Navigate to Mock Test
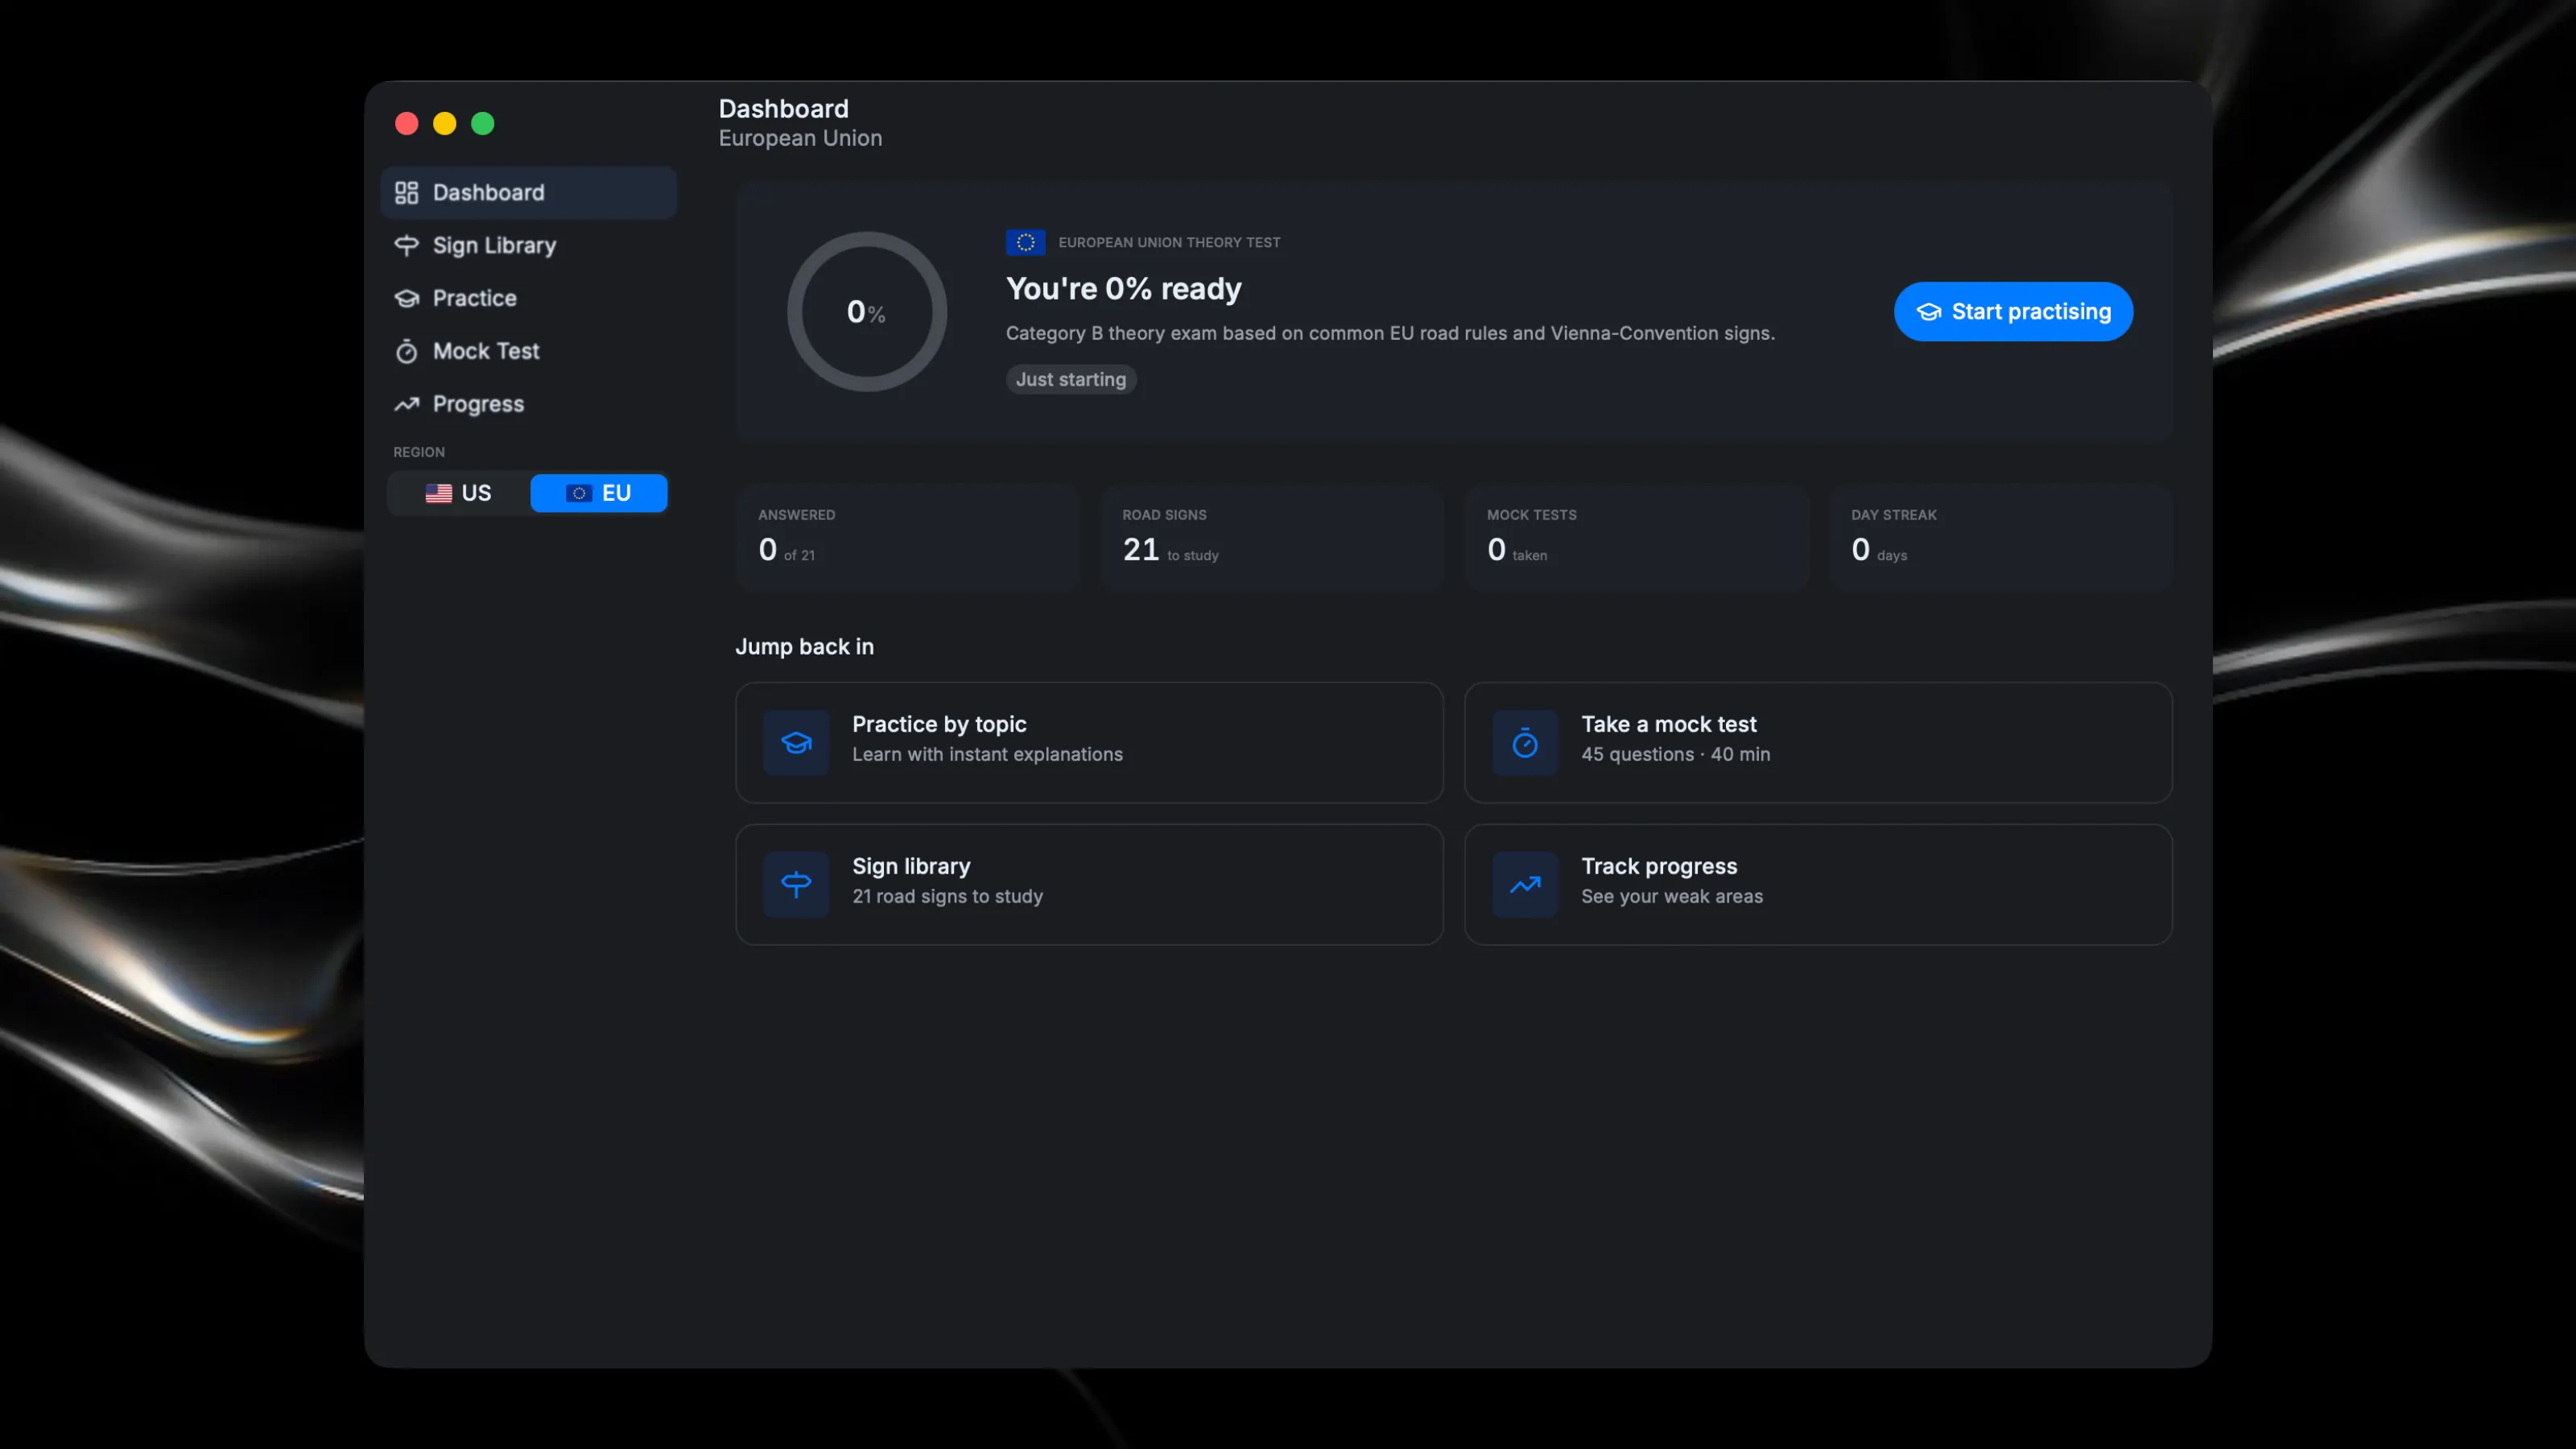The width and height of the screenshot is (2576, 1449). pos(528,351)
